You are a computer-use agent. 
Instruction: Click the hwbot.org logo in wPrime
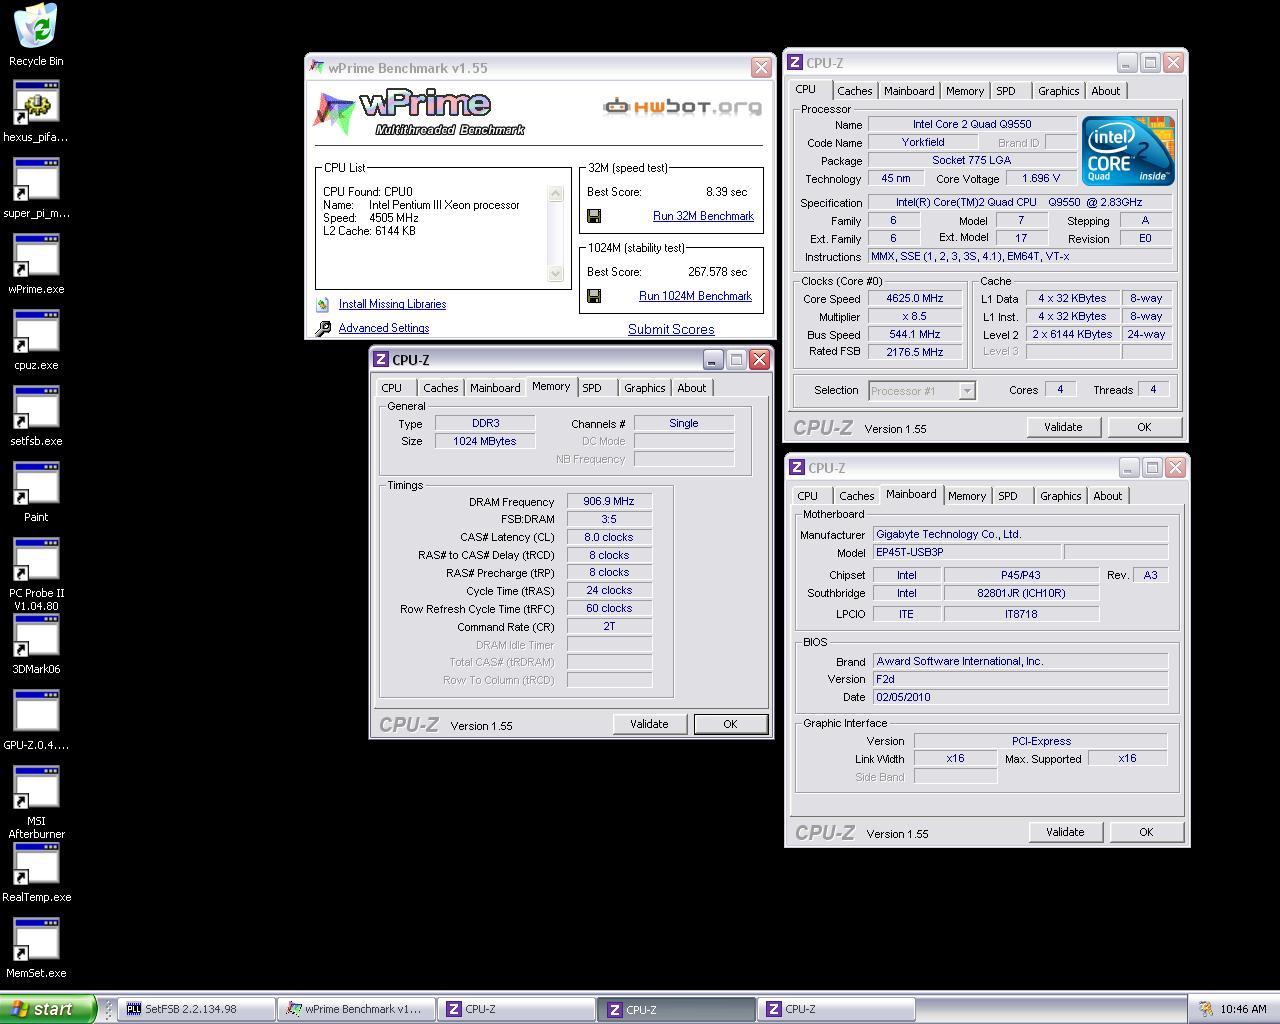[x=682, y=106]
